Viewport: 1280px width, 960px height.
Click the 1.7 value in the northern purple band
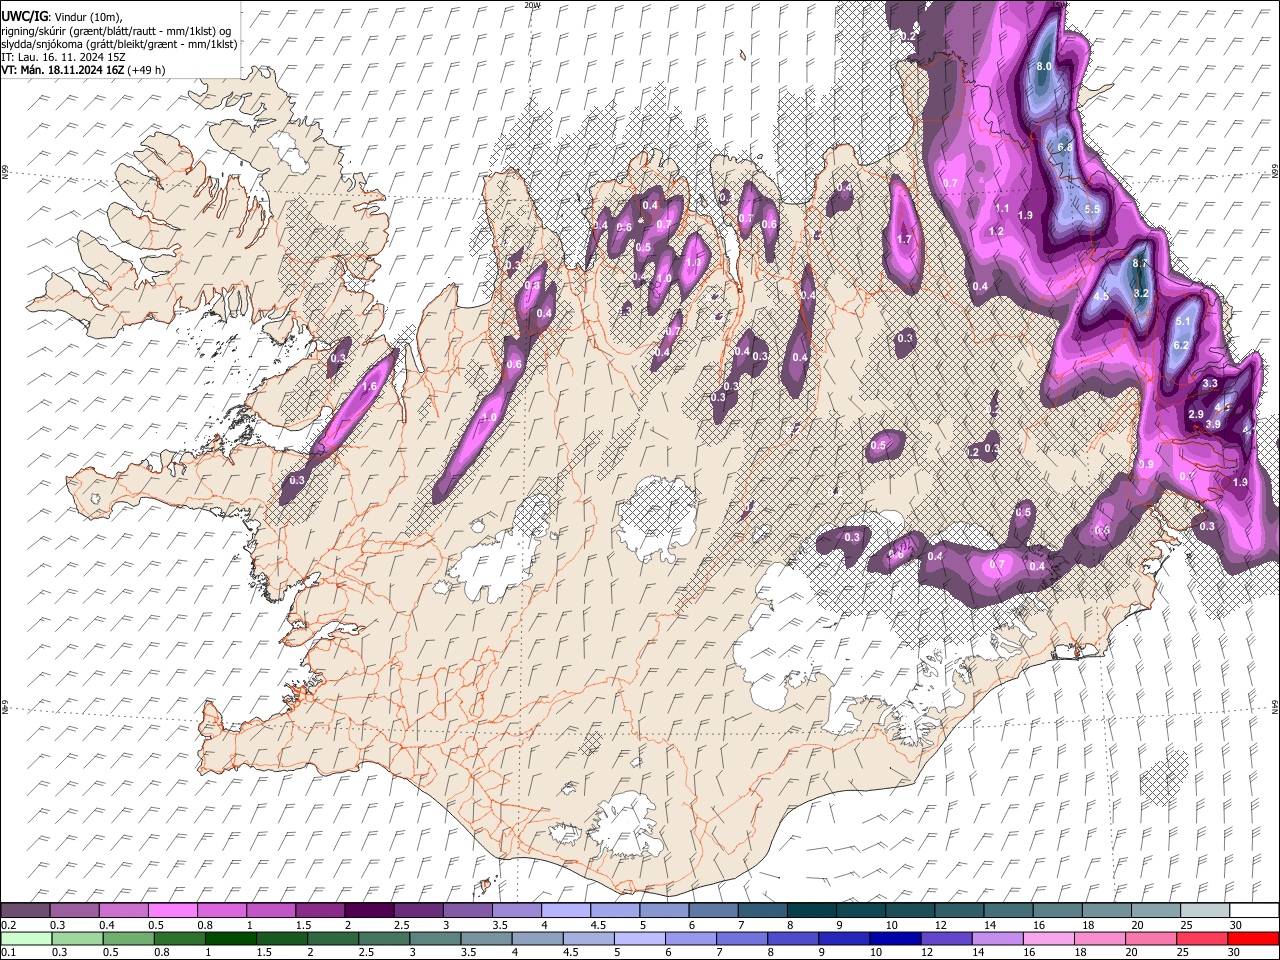pyautogui.click(x=904, y=239)
